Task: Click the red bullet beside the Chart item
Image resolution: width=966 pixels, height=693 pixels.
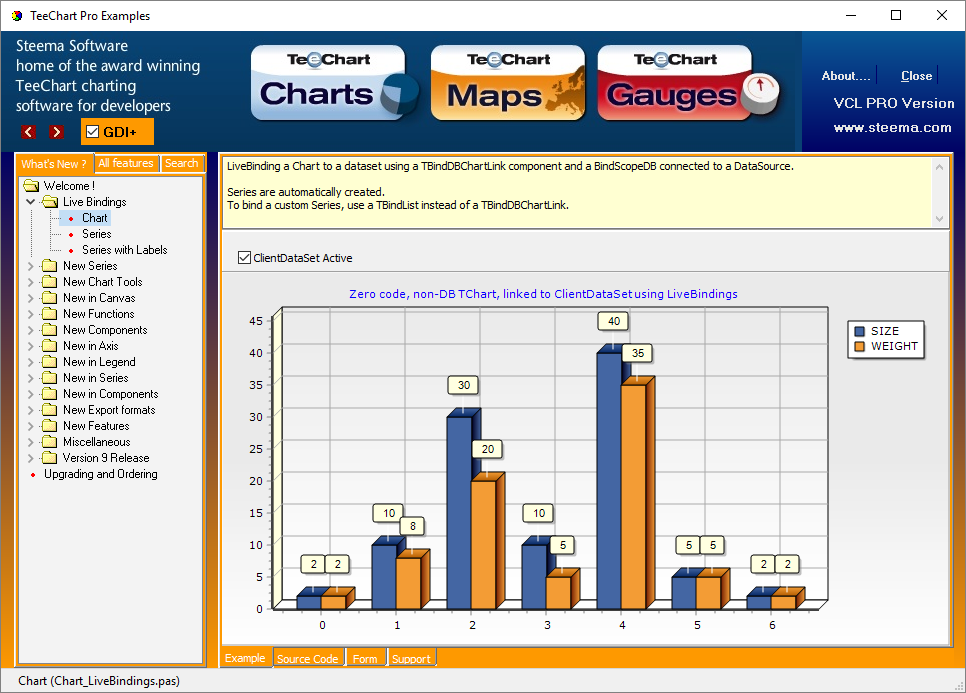Action: [71, 218]
